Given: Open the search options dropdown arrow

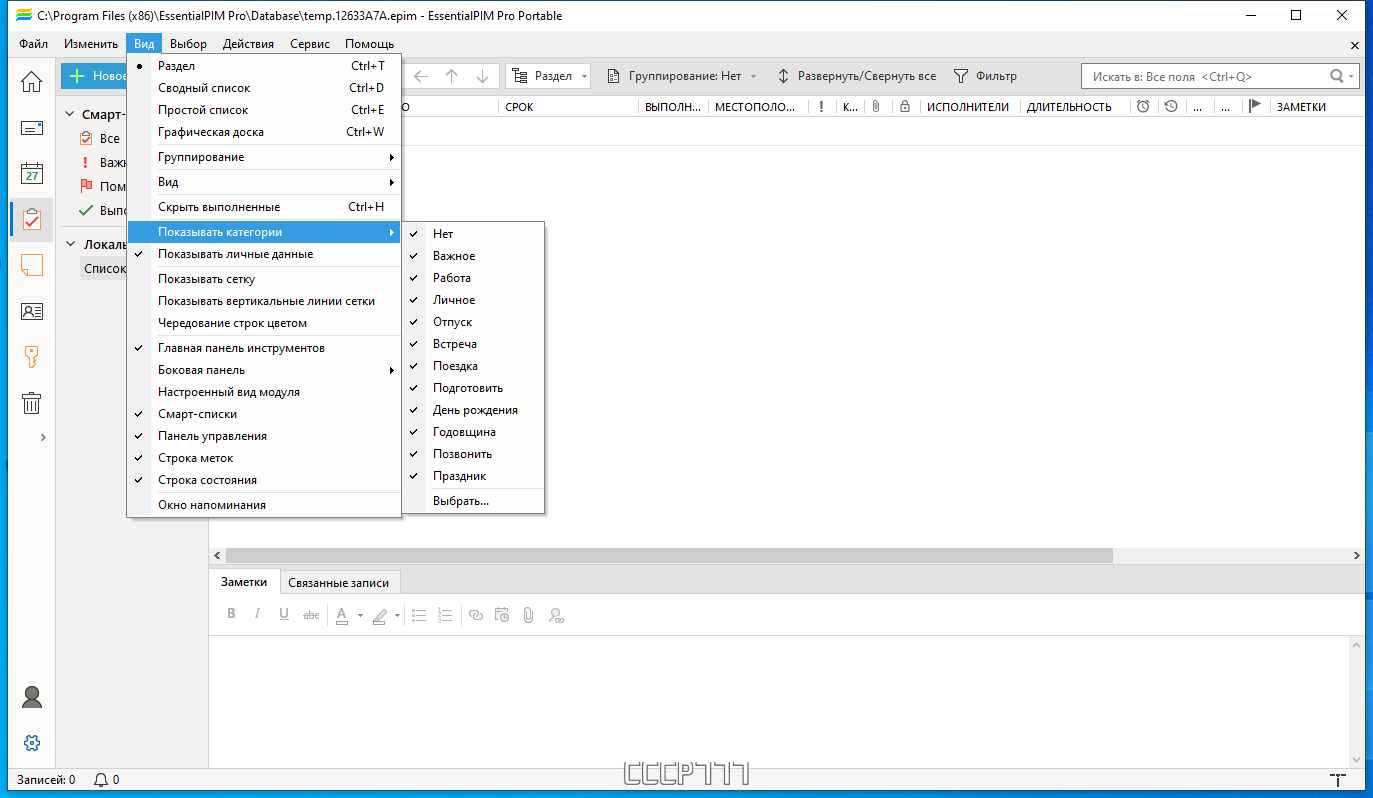Looking at the screenshot, I should tap(1352, 76).
